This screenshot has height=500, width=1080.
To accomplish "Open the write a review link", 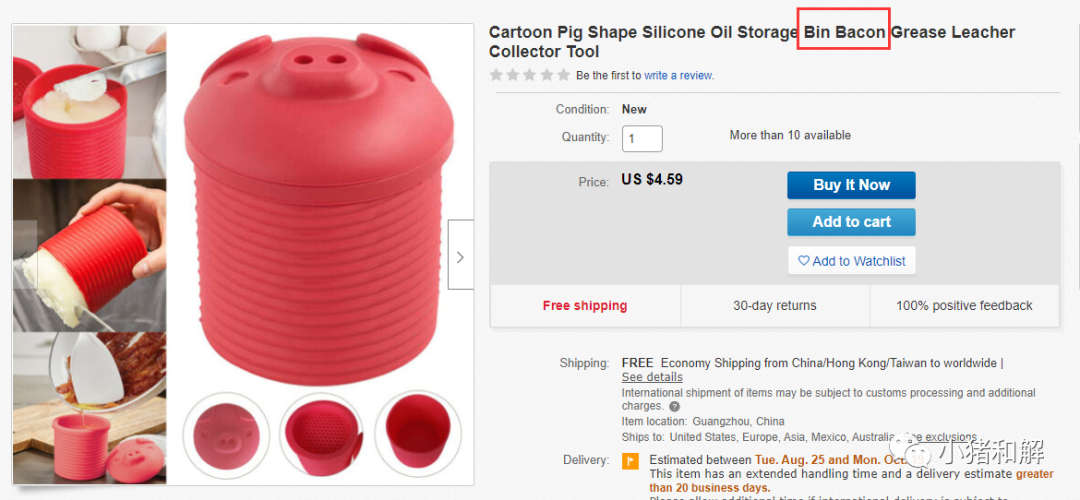I will tap(678, 76).
